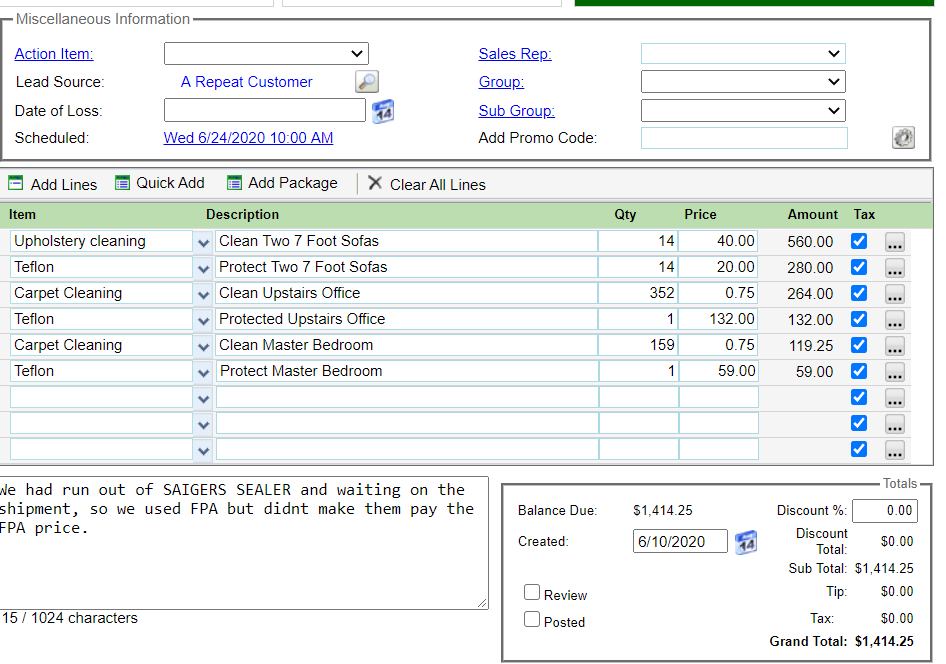Uncheck tax for Clean Two 7 Foot Sofas
Image resolution: width=946 pixels, height=664 pixels.
pos(859,241)
